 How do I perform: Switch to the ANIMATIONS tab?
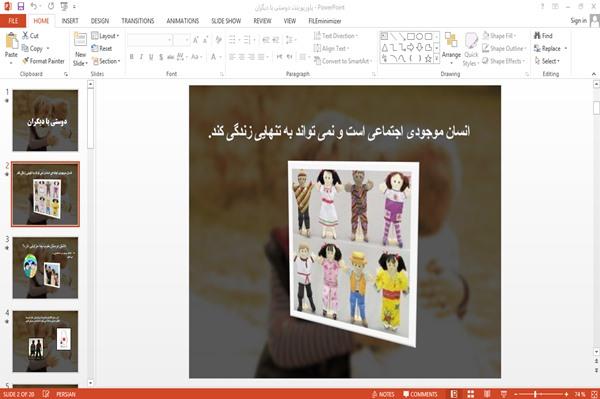point(183,21)
